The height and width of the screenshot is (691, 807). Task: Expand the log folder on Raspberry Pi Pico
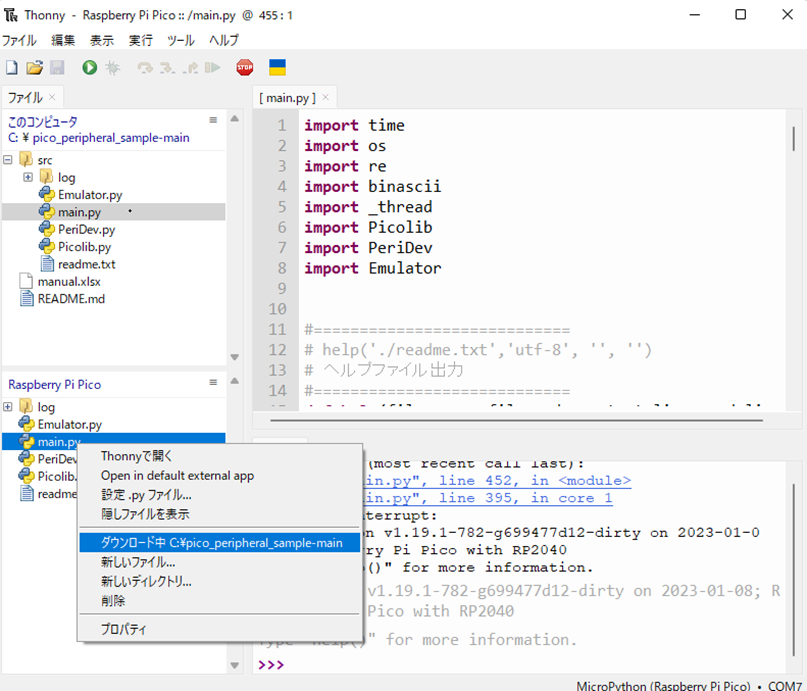coord(9,408)
